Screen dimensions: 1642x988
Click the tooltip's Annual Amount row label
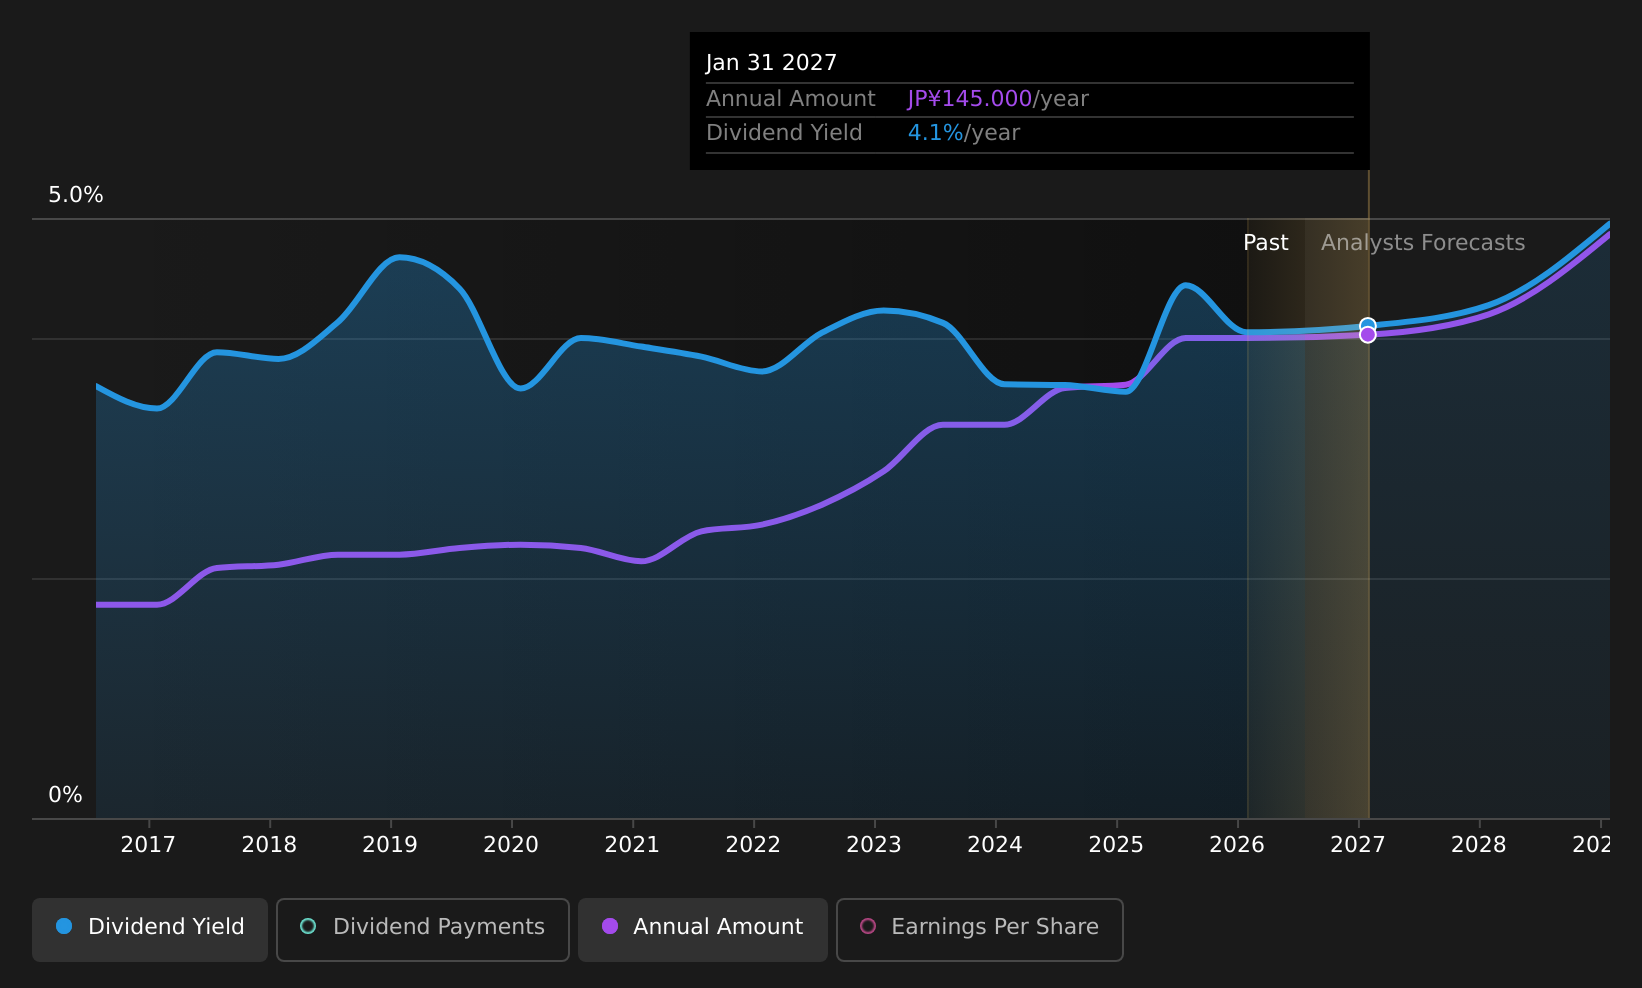coord(791,99)
